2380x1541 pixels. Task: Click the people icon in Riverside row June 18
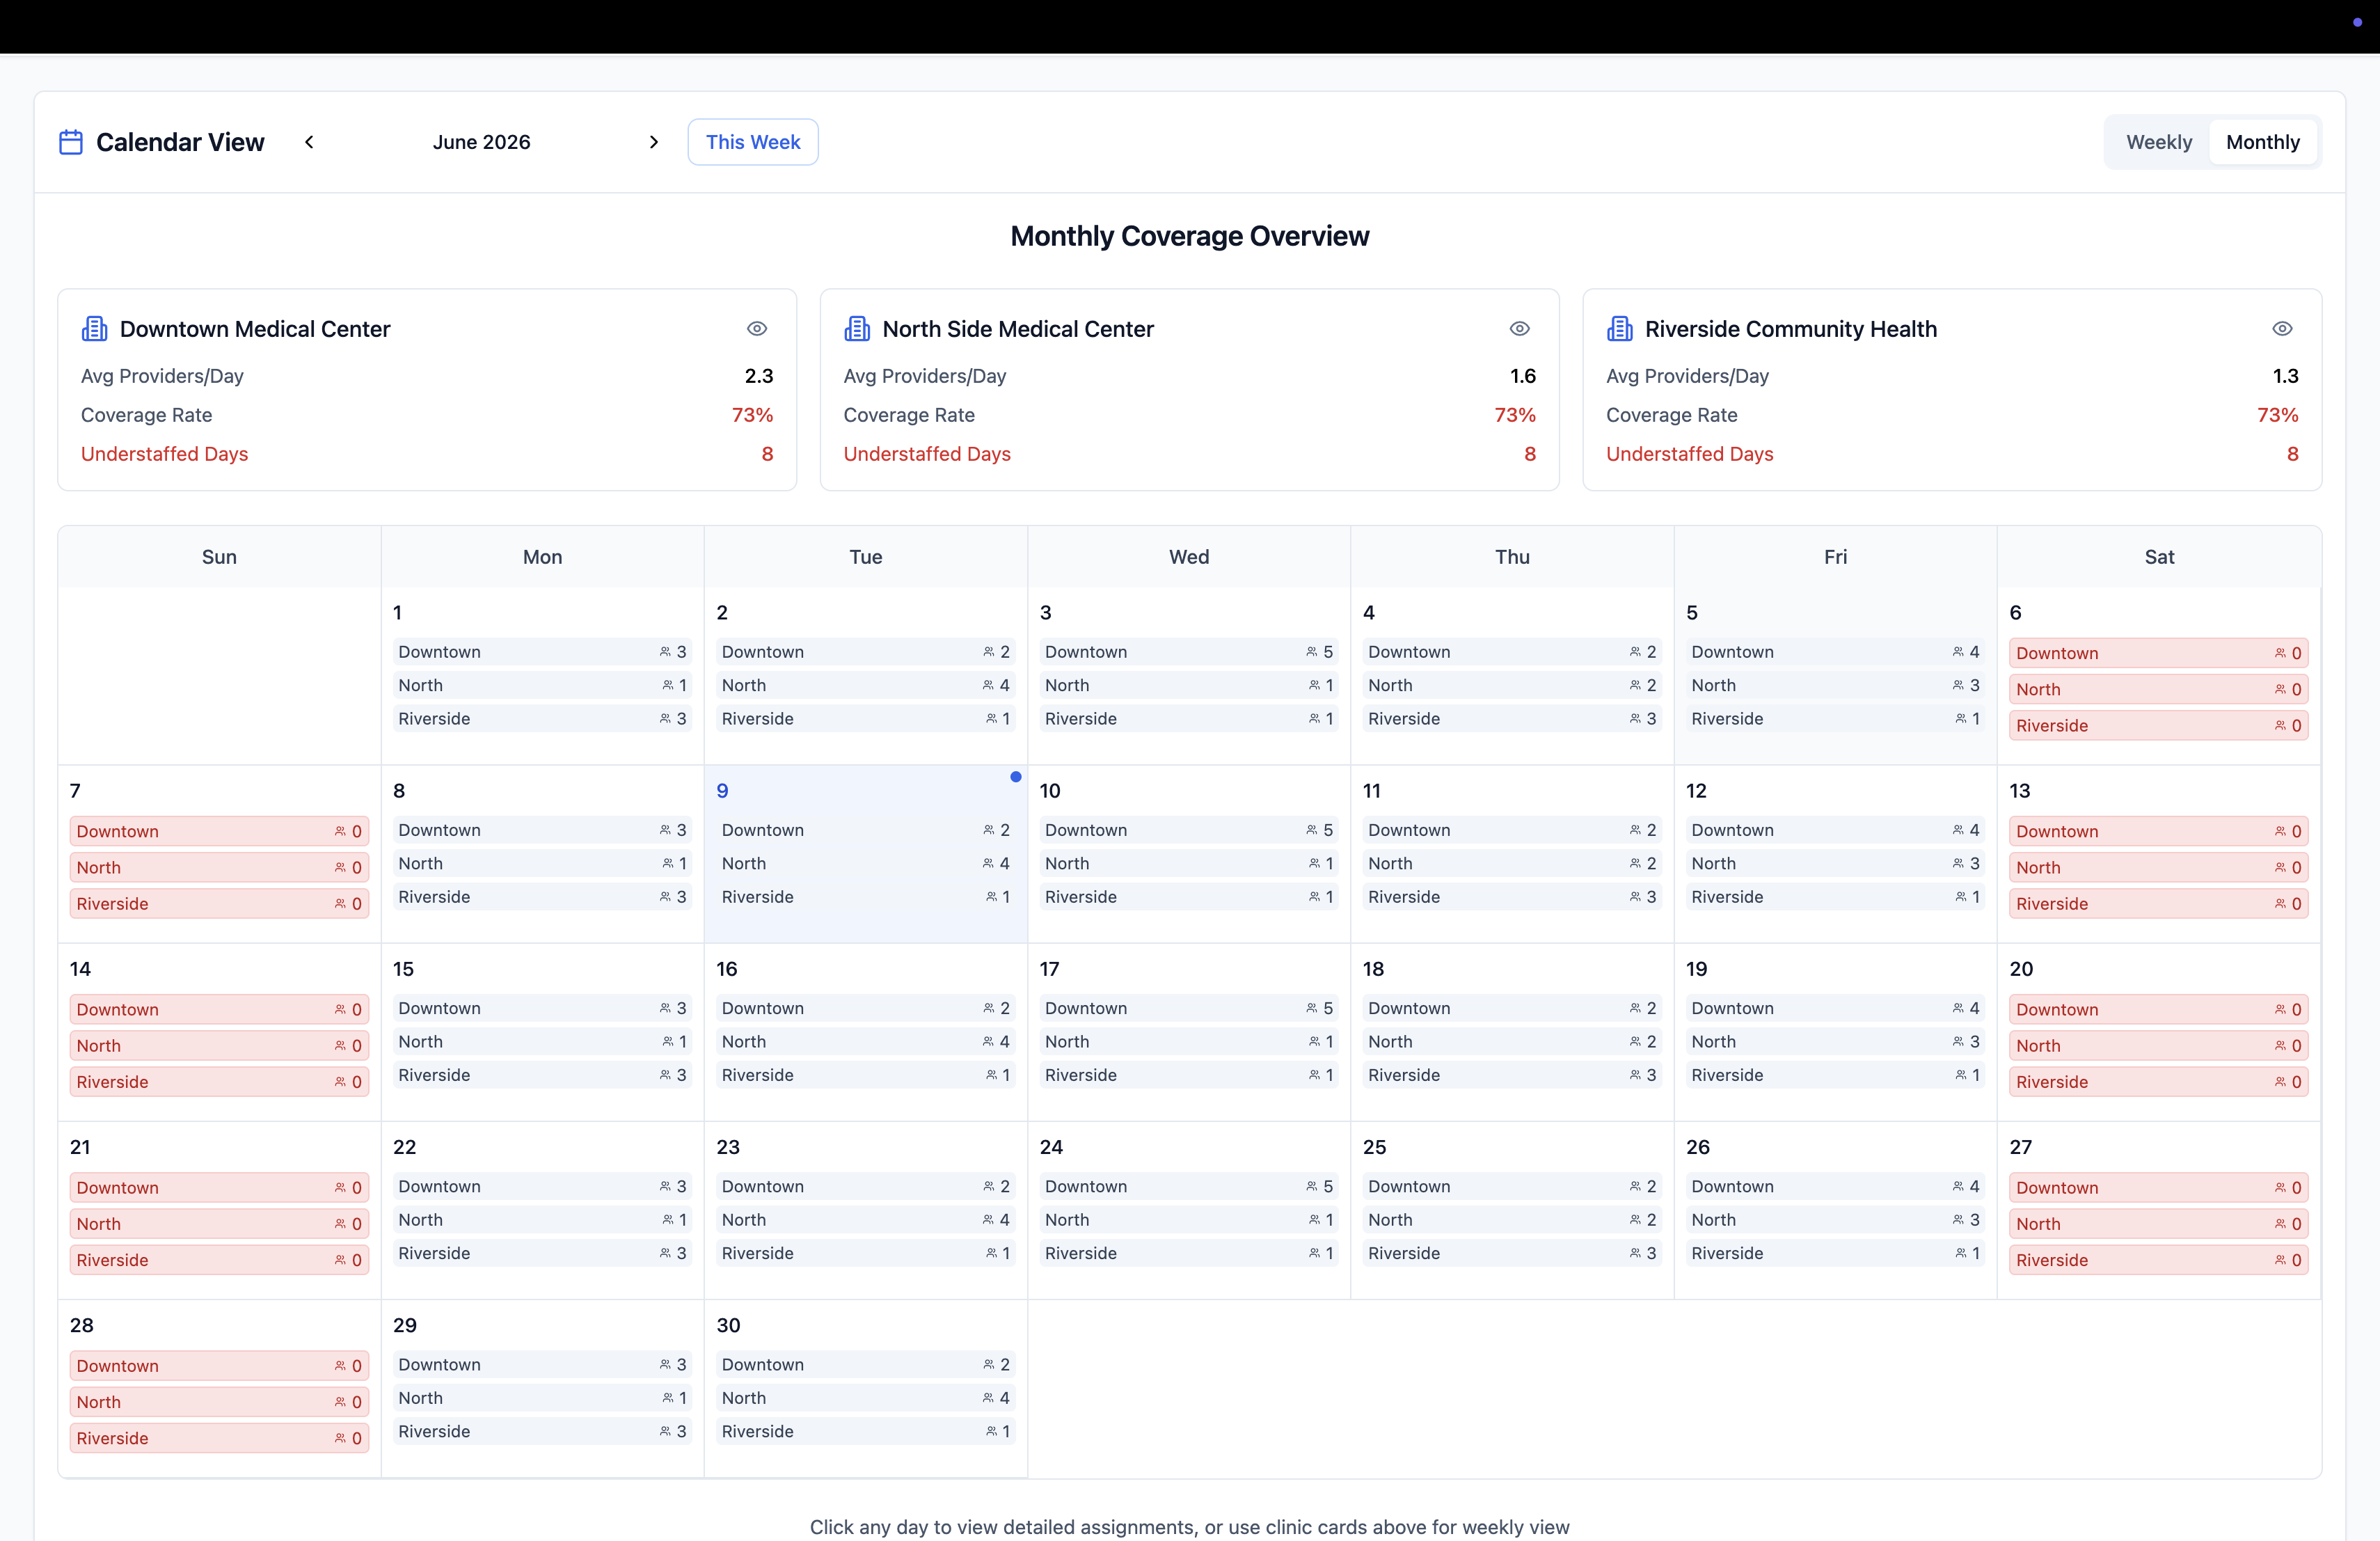1635,1075
